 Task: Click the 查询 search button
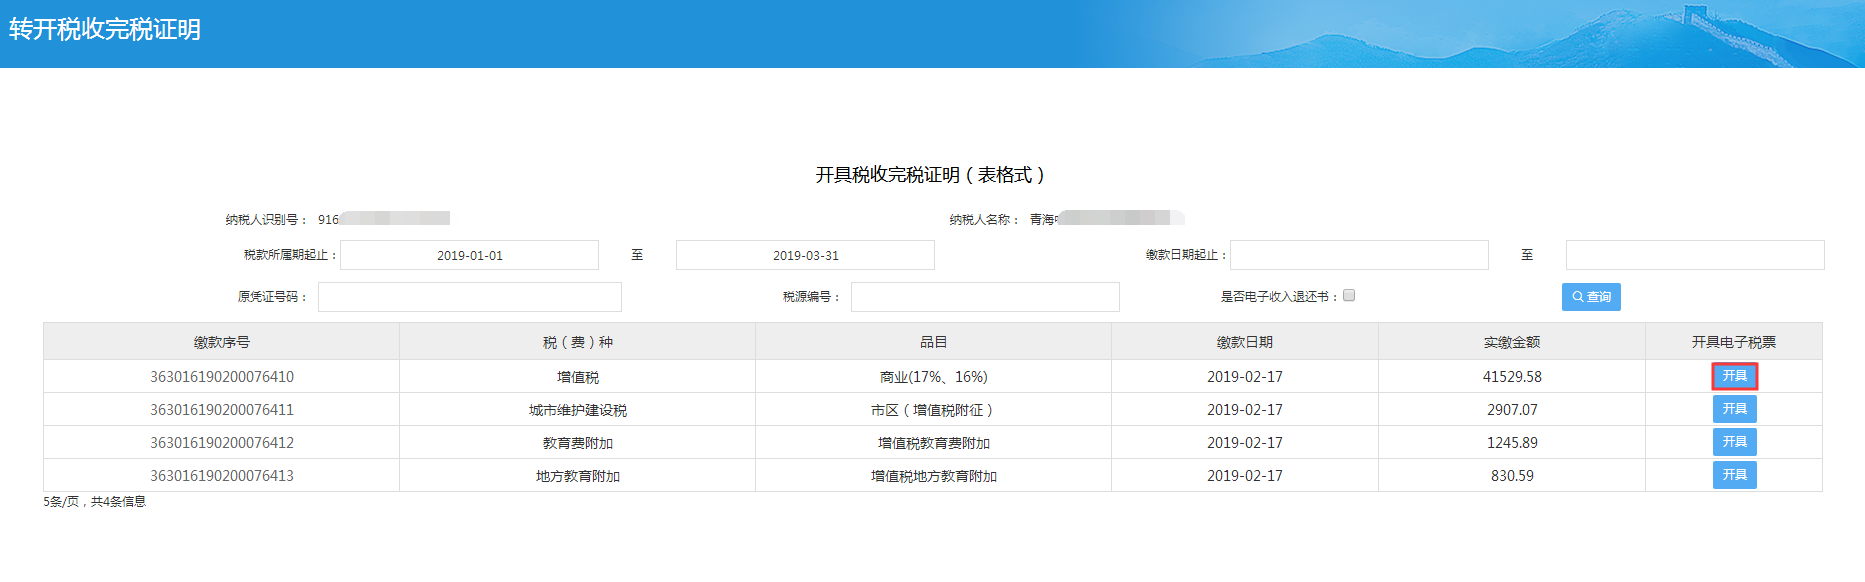pos(1591,297)
